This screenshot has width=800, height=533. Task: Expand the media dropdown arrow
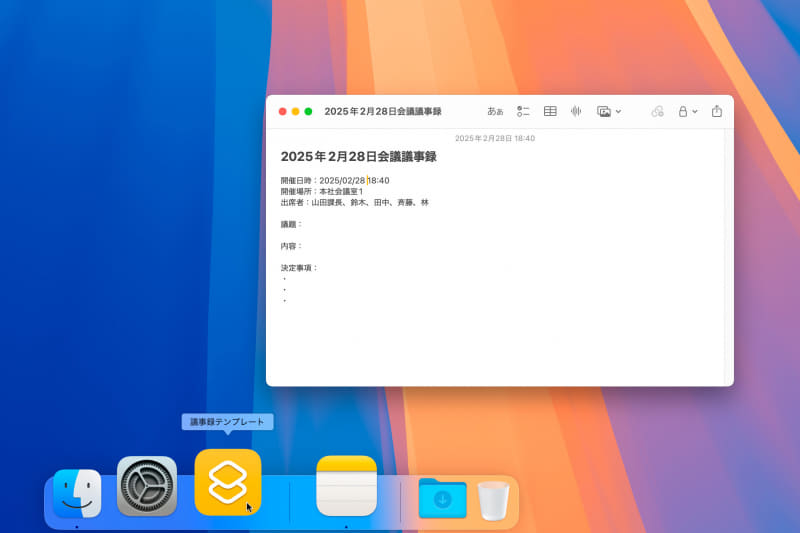(x=618, y=112)
